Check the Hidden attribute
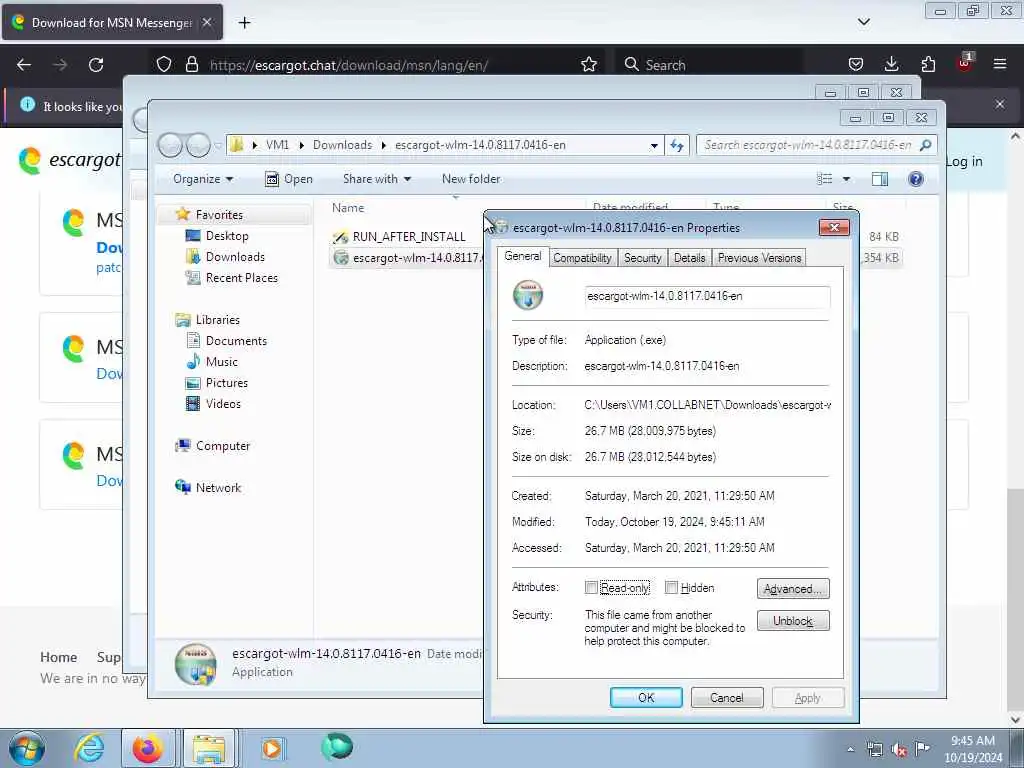Viewport: 1024px width, 768px height. (671, 588)
